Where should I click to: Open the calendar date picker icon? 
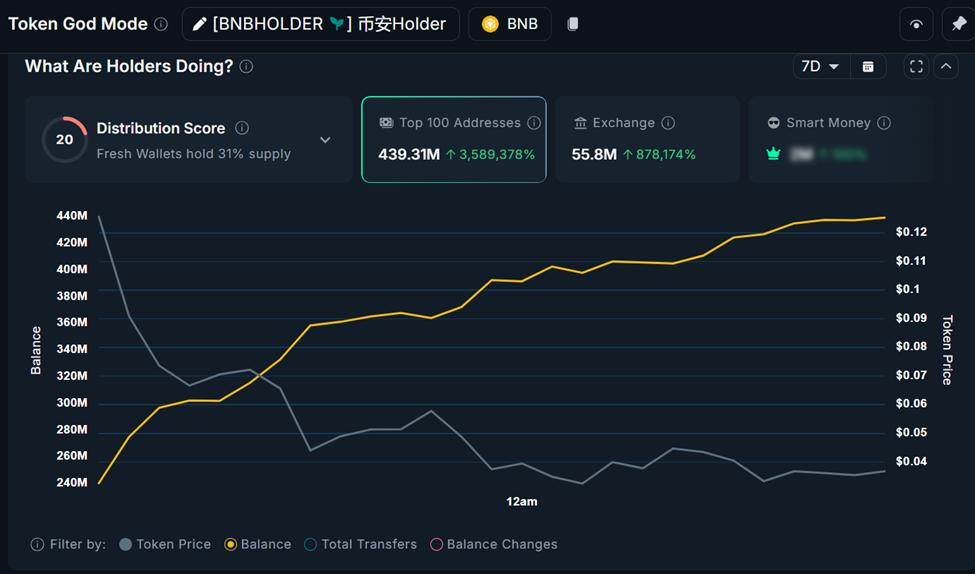[x=868, y=66]
